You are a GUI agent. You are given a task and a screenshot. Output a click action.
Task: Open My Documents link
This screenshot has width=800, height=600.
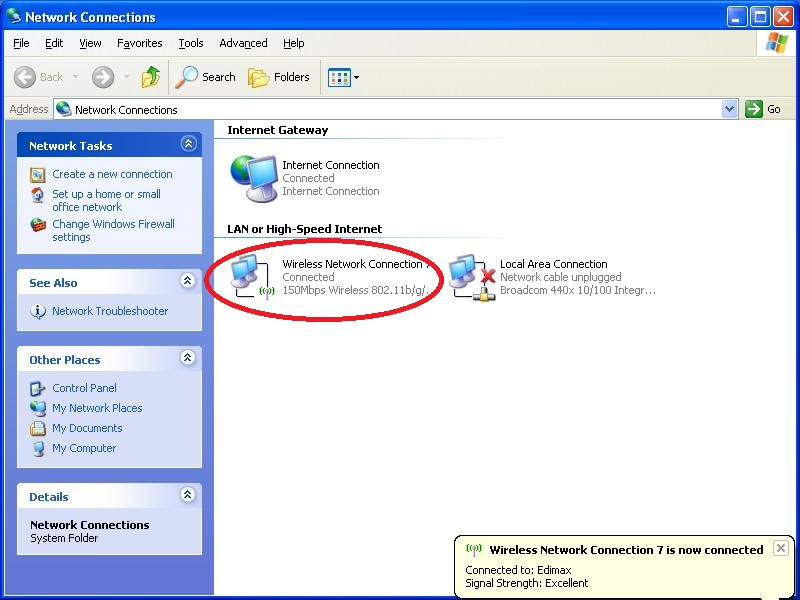[x=87, y=428]
